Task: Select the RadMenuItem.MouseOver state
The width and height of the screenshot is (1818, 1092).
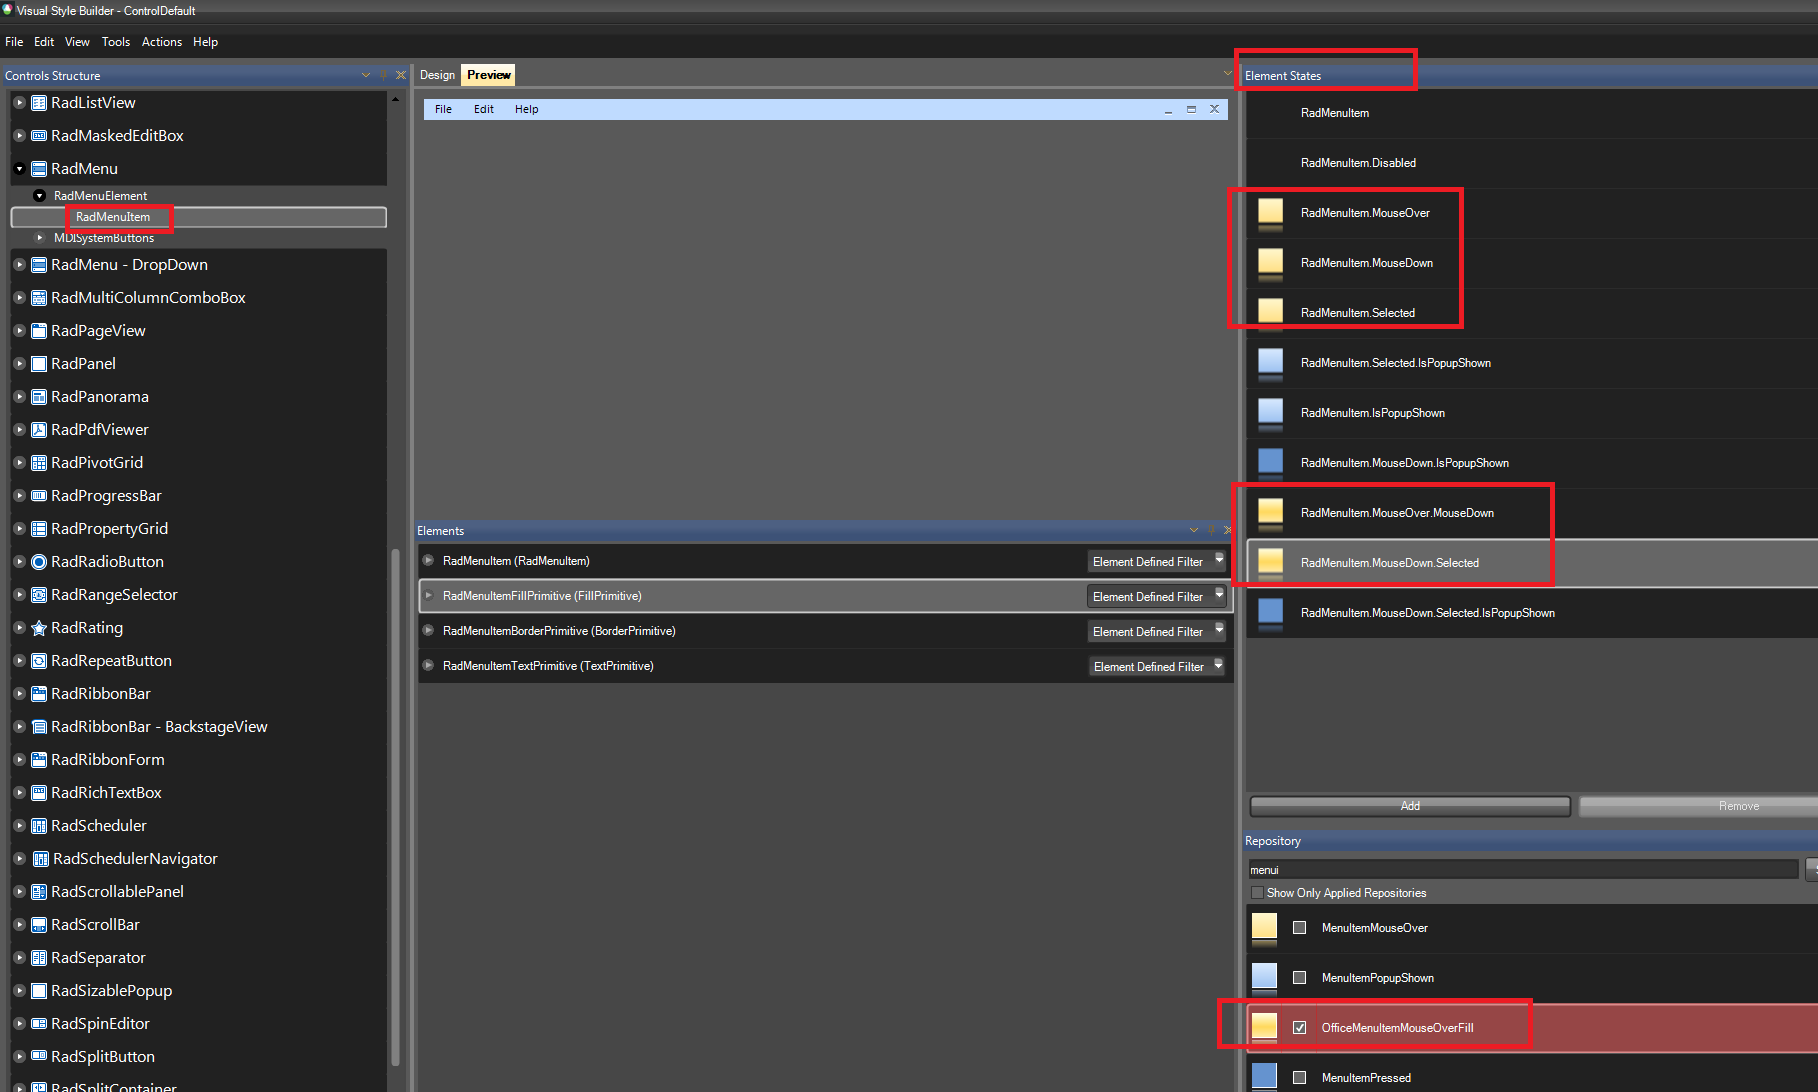Action: pos(1532,213)
